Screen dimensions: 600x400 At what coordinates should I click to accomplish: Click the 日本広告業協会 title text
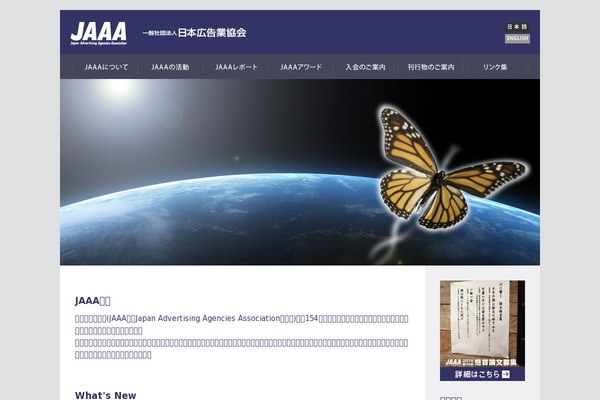212,33
